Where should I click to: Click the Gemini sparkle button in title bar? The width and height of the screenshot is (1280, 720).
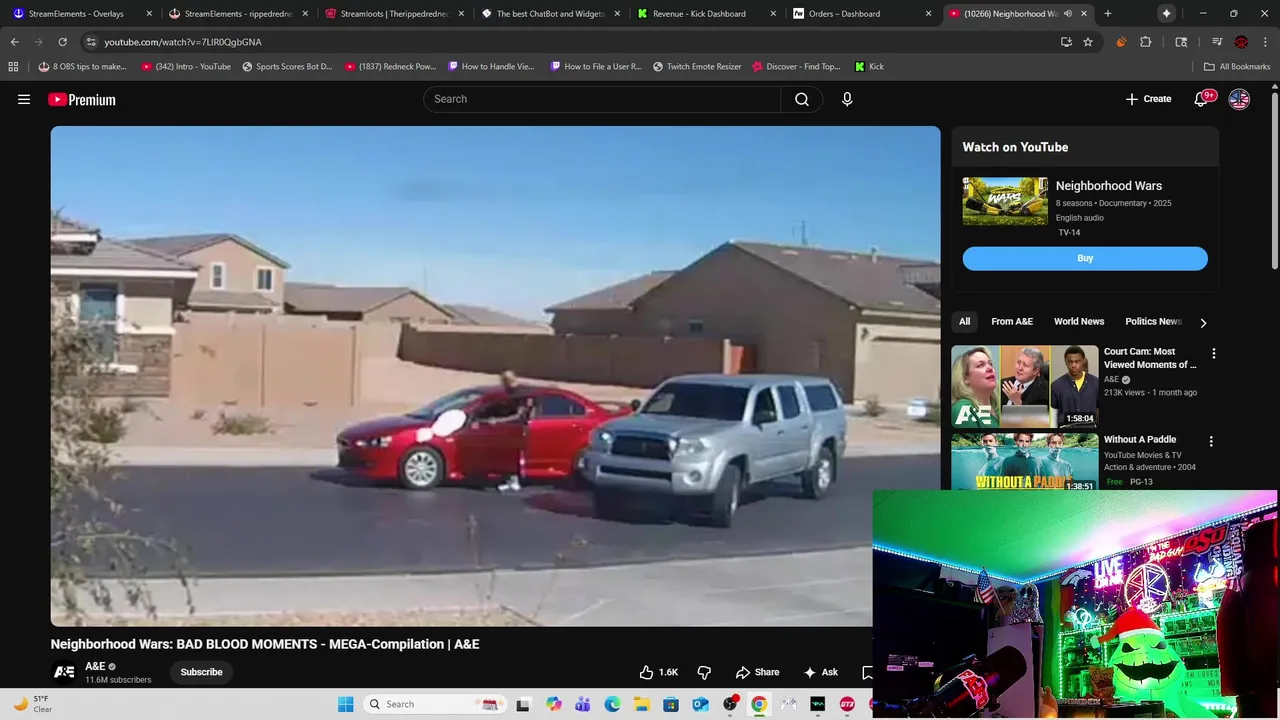click(1166, 14)
